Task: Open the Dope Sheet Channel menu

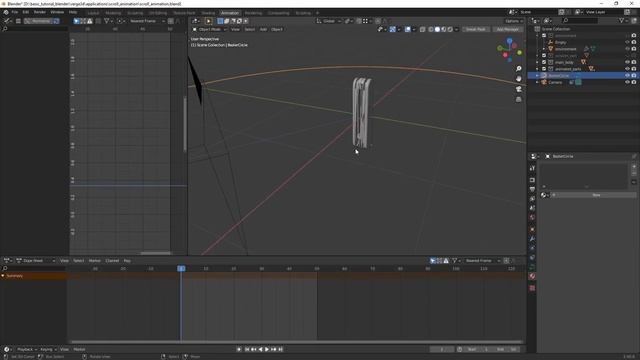Action: click(x=112, y=260)
